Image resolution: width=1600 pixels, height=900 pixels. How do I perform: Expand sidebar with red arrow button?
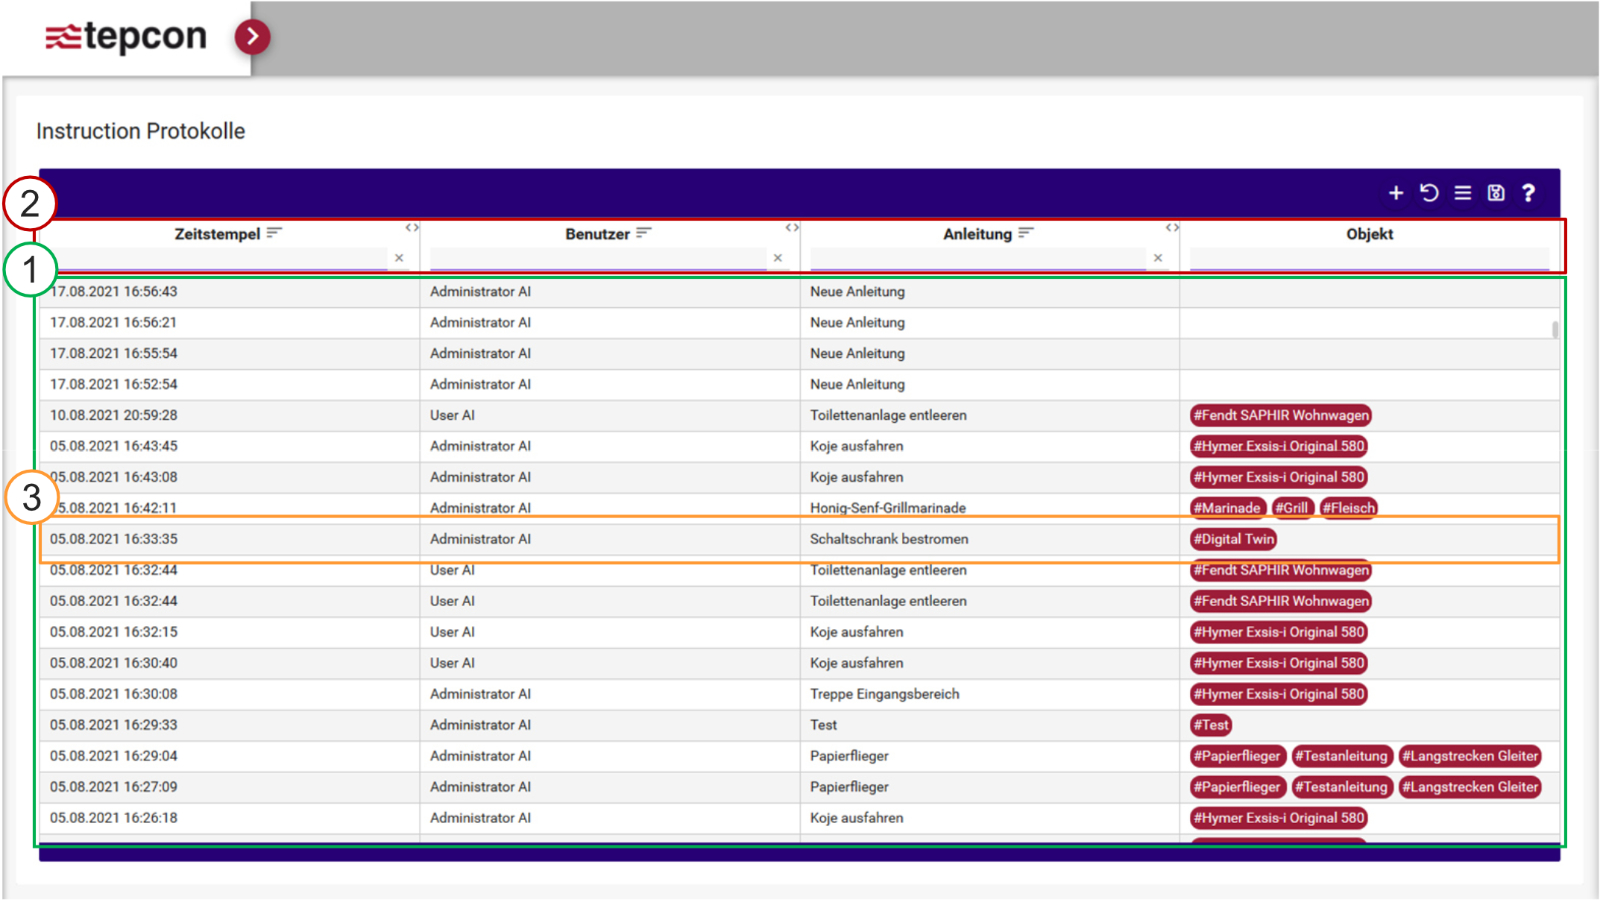coord(252,37)
